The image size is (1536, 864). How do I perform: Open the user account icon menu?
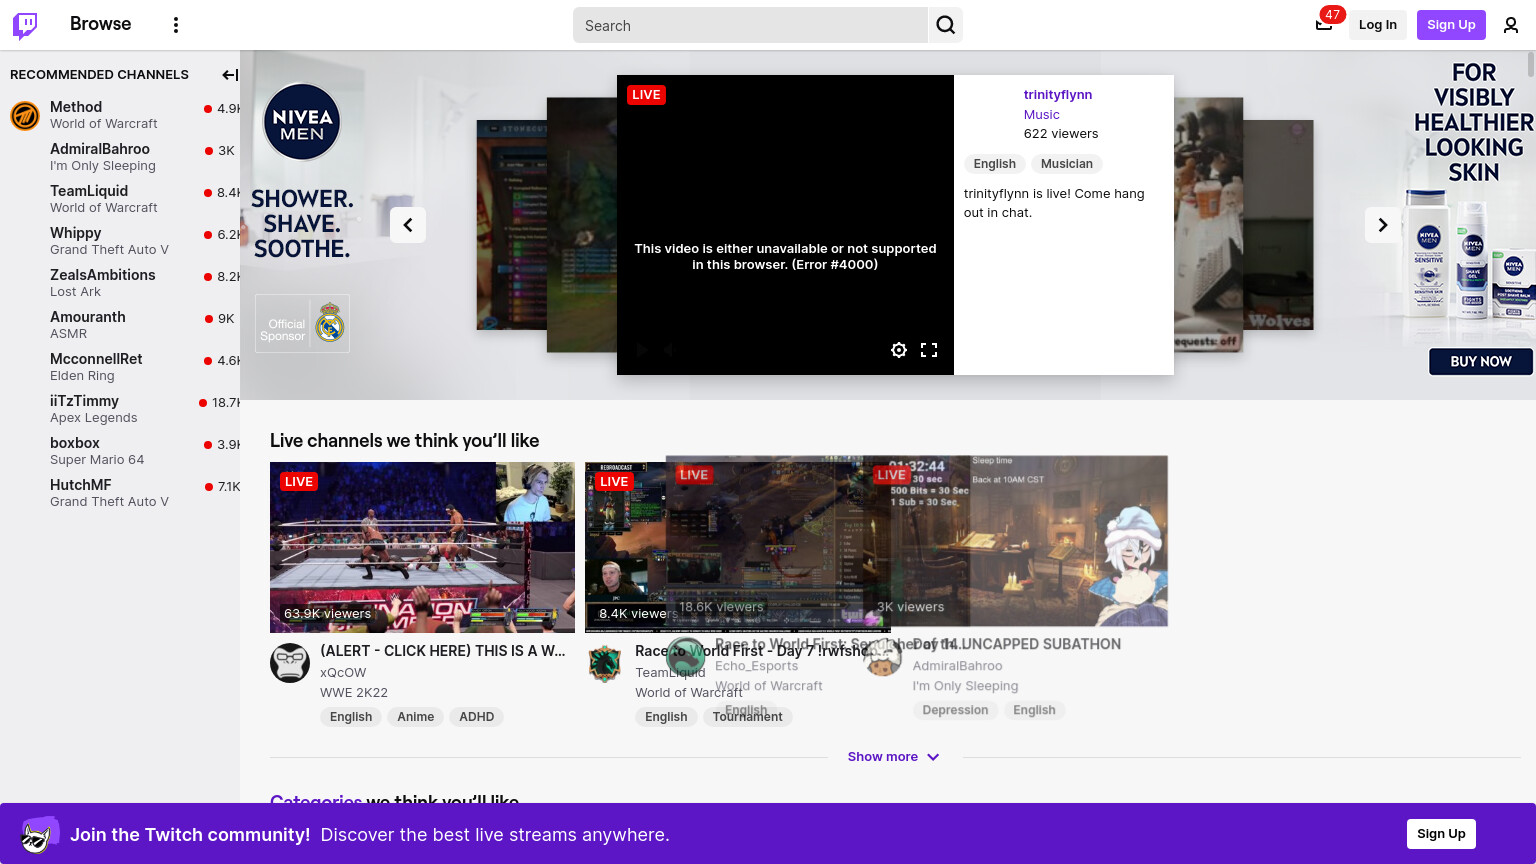point(1511,25)
